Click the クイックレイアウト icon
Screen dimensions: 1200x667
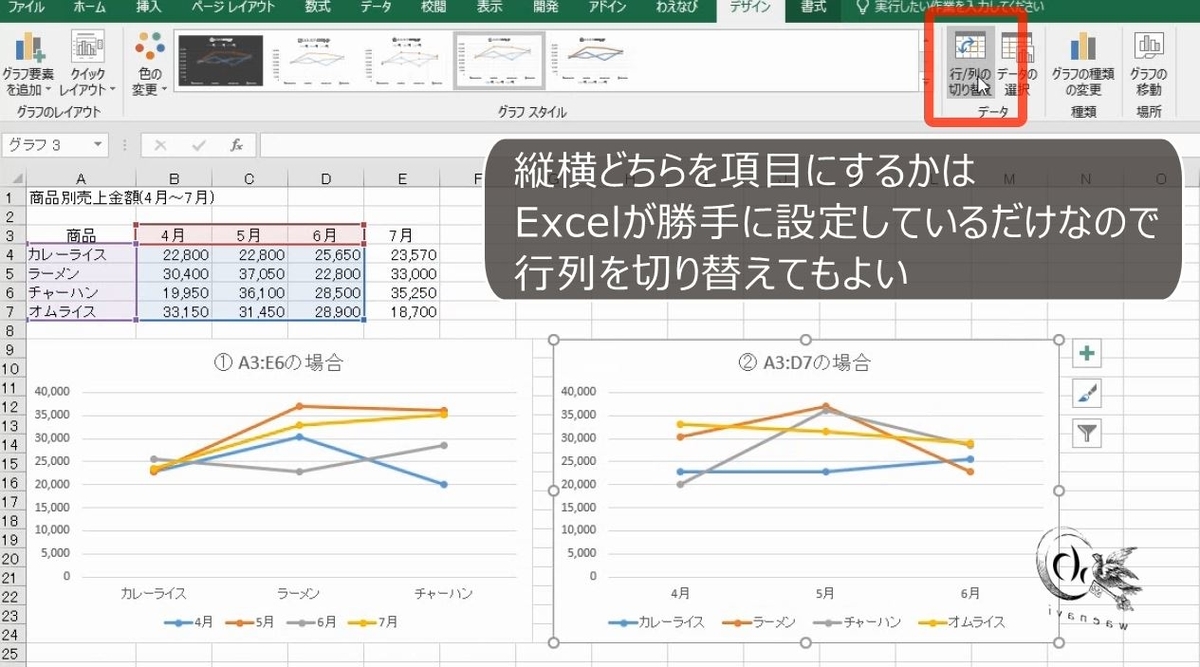(89, 60)
